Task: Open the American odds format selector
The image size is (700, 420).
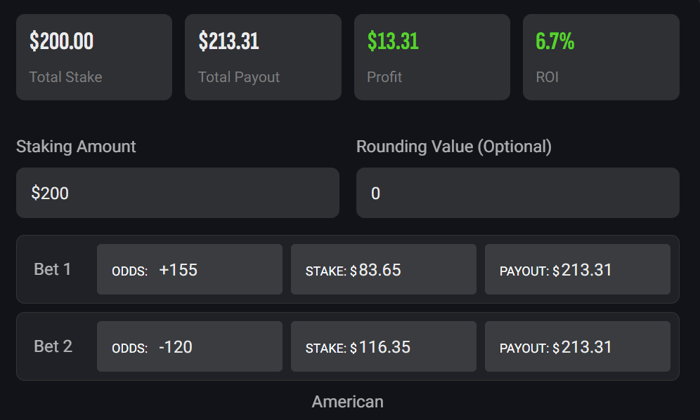Action: (x=347, y=402)
